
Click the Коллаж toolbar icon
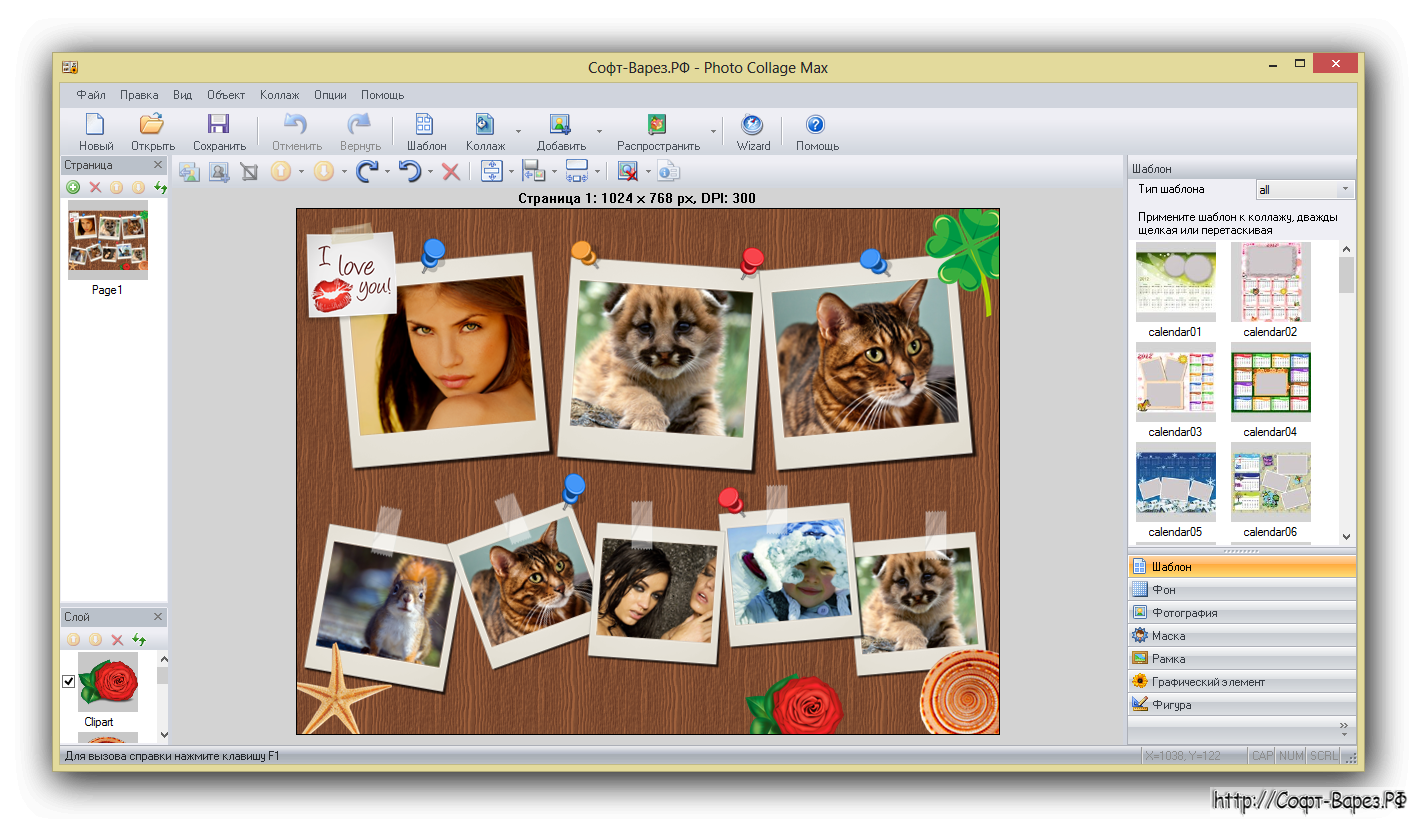pyautogui.click(x=485, y=124)
